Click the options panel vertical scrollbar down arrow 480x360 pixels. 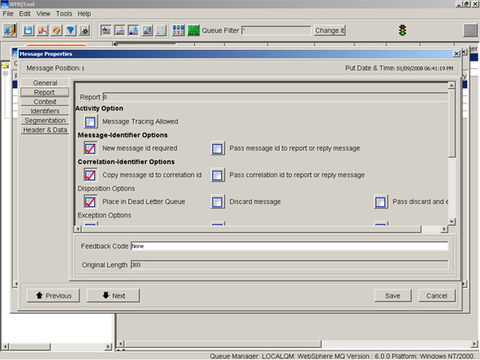(x=451, y=221)
